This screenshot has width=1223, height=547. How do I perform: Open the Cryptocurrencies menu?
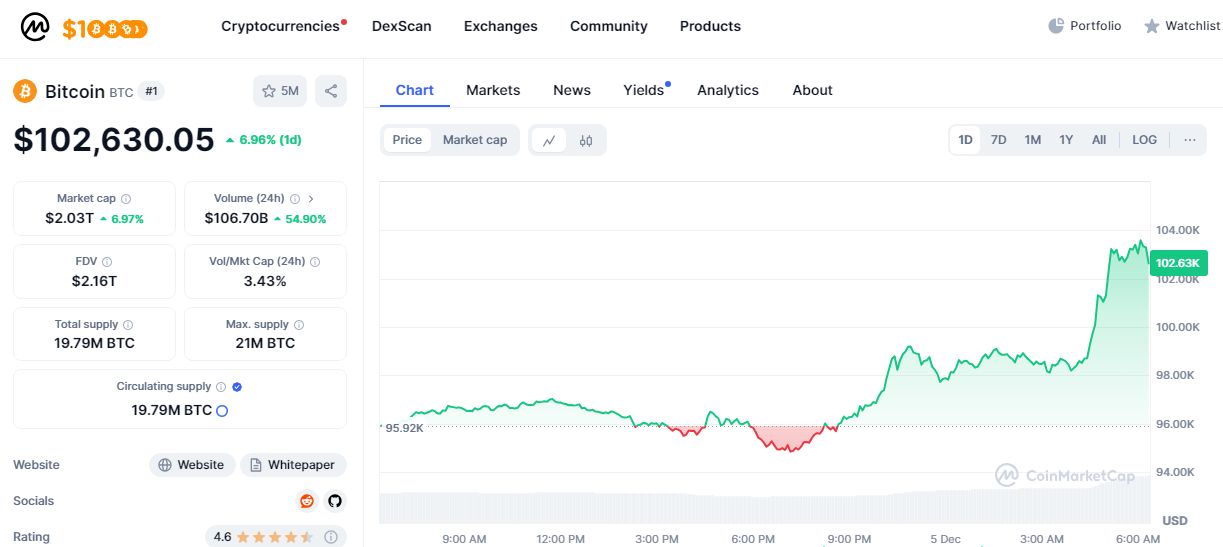pyautogui.click(x=280, y=26)
